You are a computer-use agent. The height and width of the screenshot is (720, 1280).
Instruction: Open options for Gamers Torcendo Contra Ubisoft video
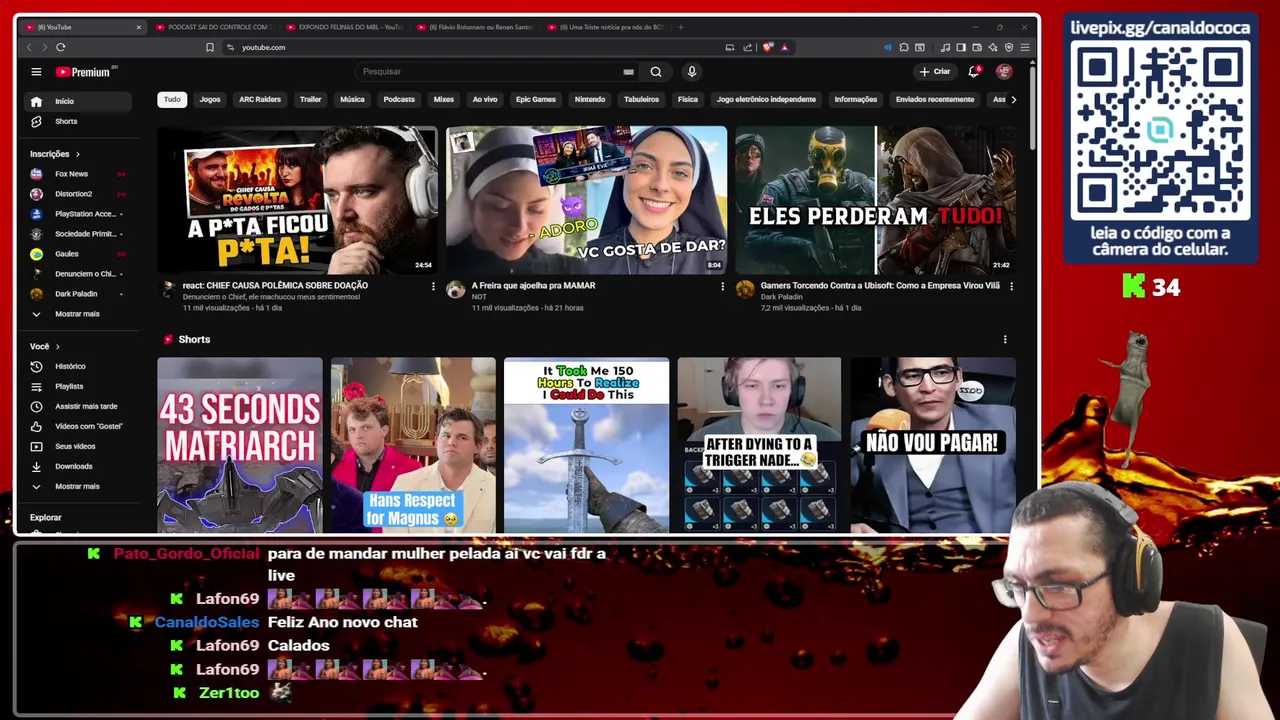click(1011, 287)
